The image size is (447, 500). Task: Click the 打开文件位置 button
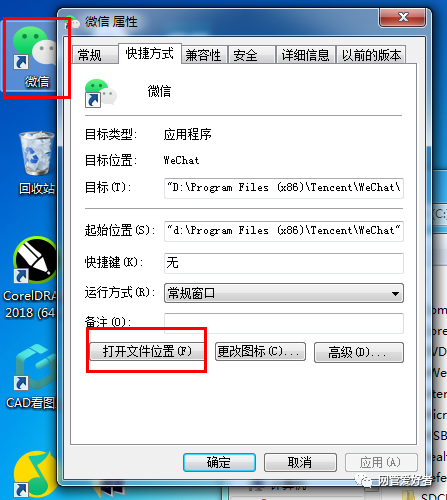[x=147, y=351]
